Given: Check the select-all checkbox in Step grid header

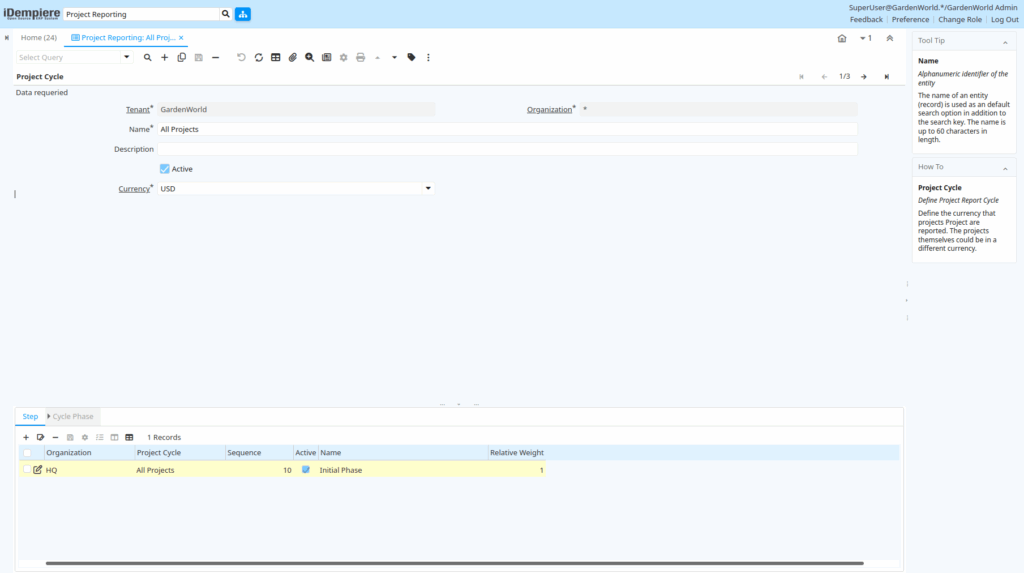Looking at the screenshot, I should pos(27,453).
